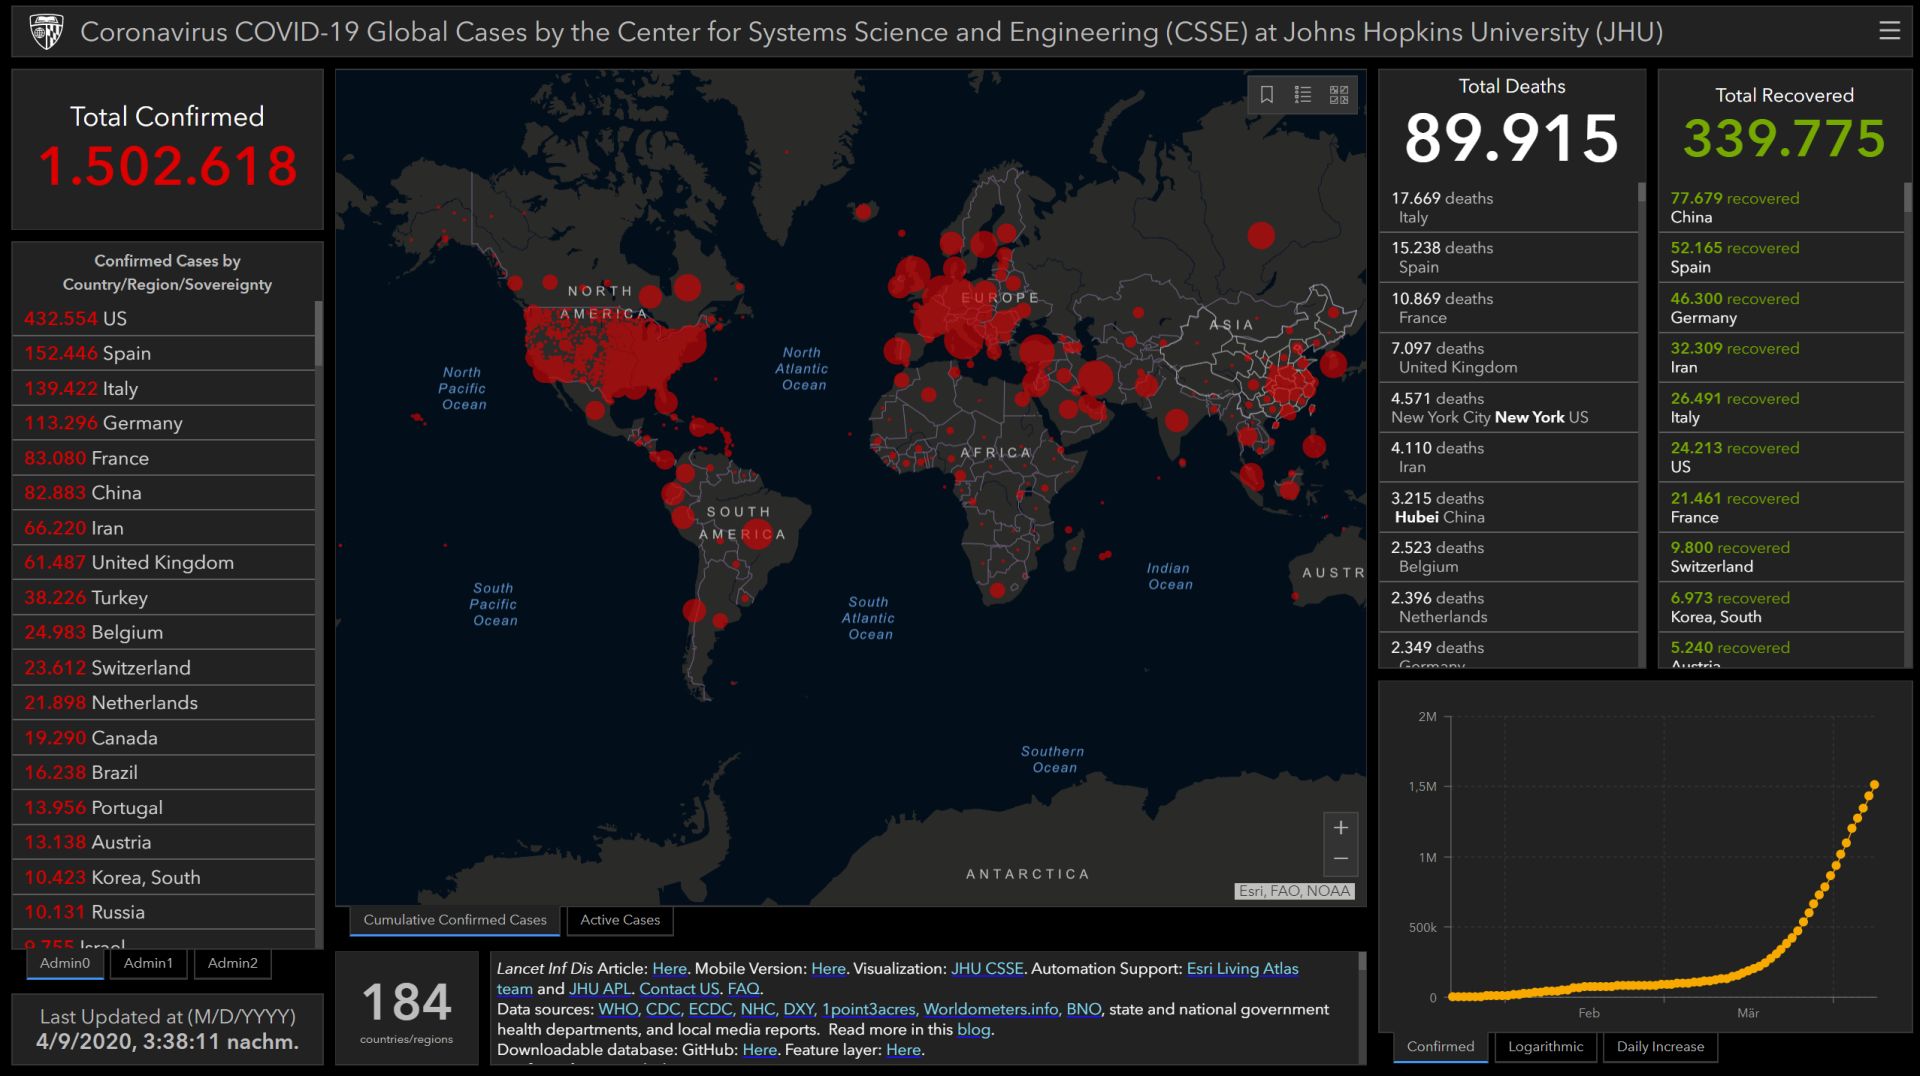This screenshot has width=1920, height=1076.
Task: Open the Mobile Version Here link
Action: point(828,968)
